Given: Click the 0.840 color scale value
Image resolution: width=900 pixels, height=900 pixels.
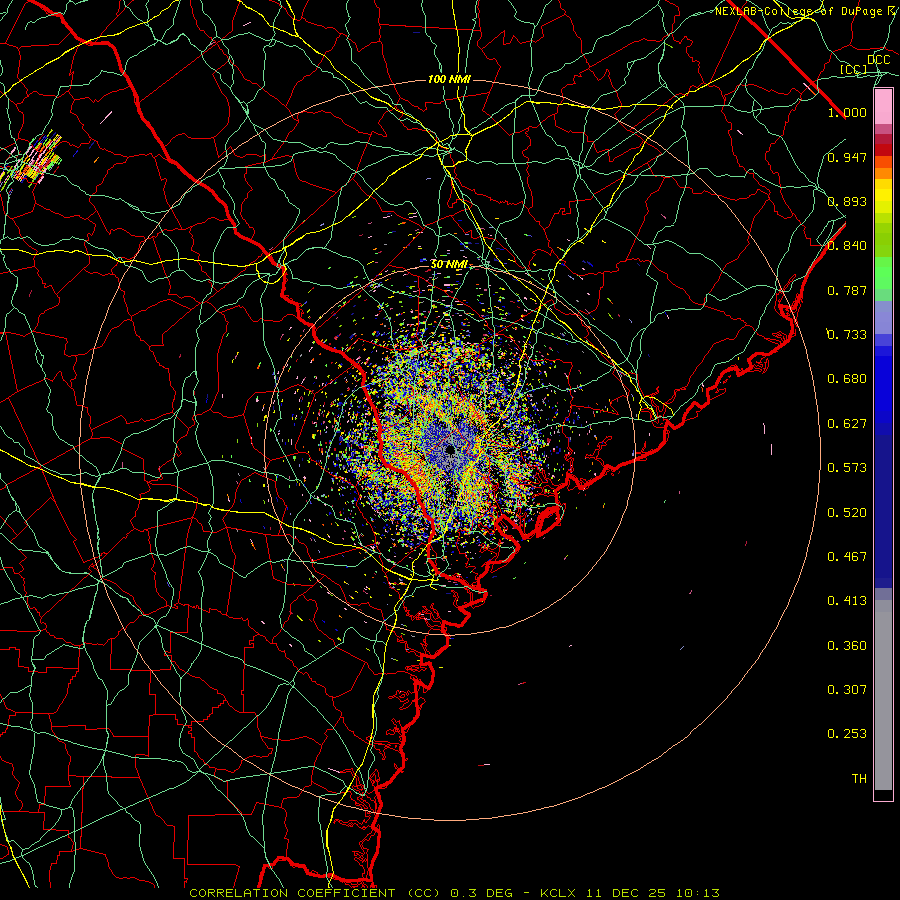Looking at the screenshot, I should point(847,246).
